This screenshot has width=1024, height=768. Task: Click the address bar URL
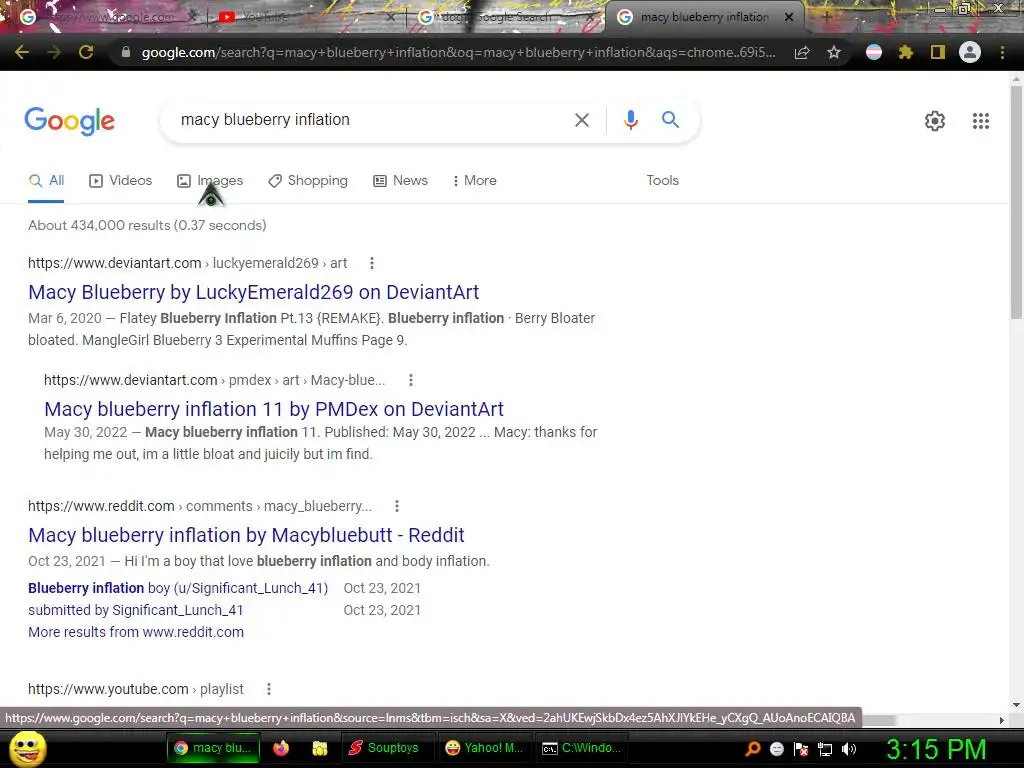[457, 52]
